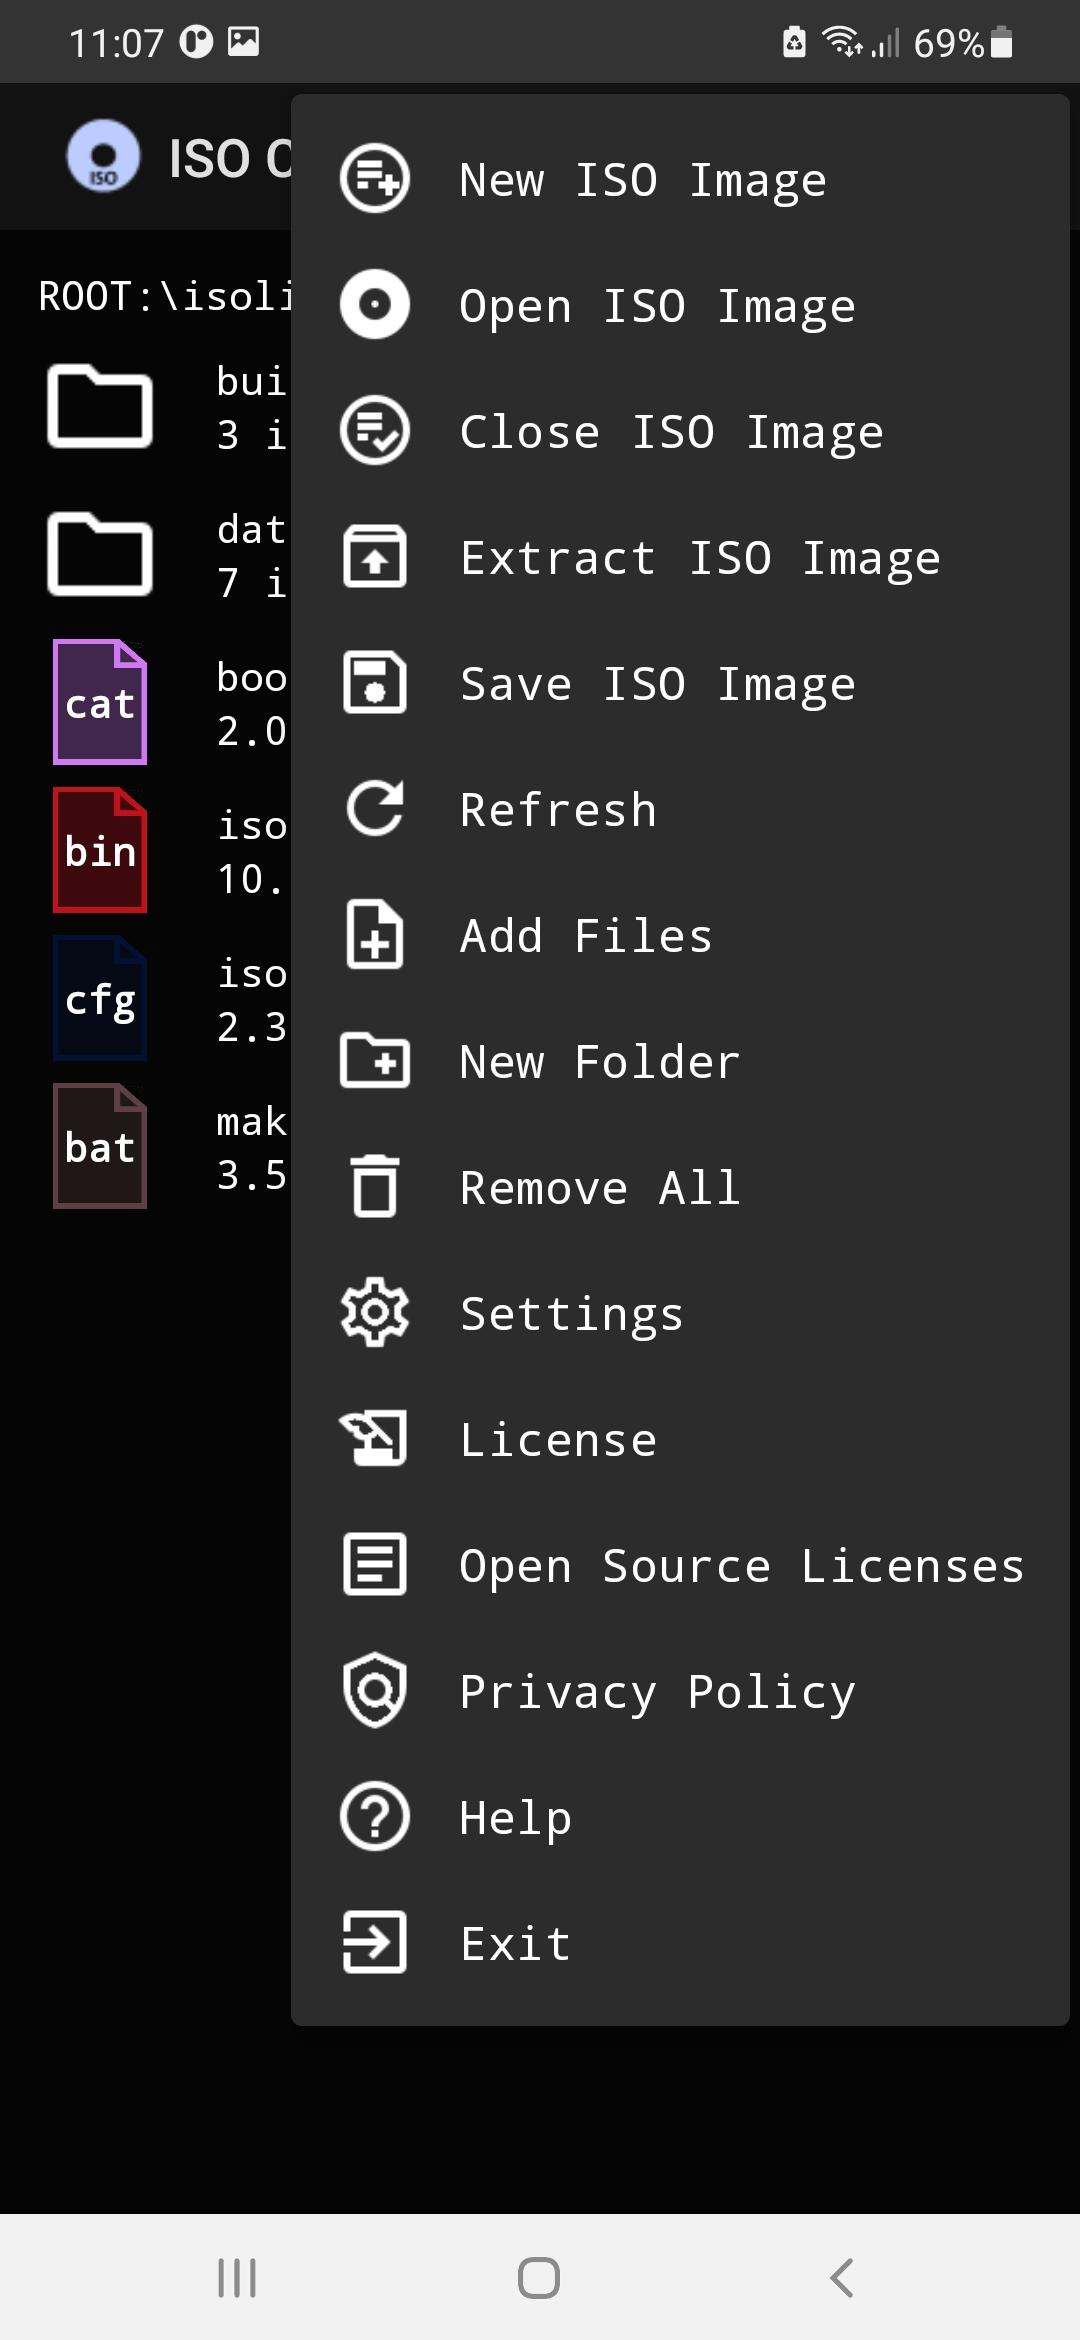The height and width of the screenshot is (2340, 1080).
Task: Tap the New ISO Image icon
Action: tap(374, 180)
